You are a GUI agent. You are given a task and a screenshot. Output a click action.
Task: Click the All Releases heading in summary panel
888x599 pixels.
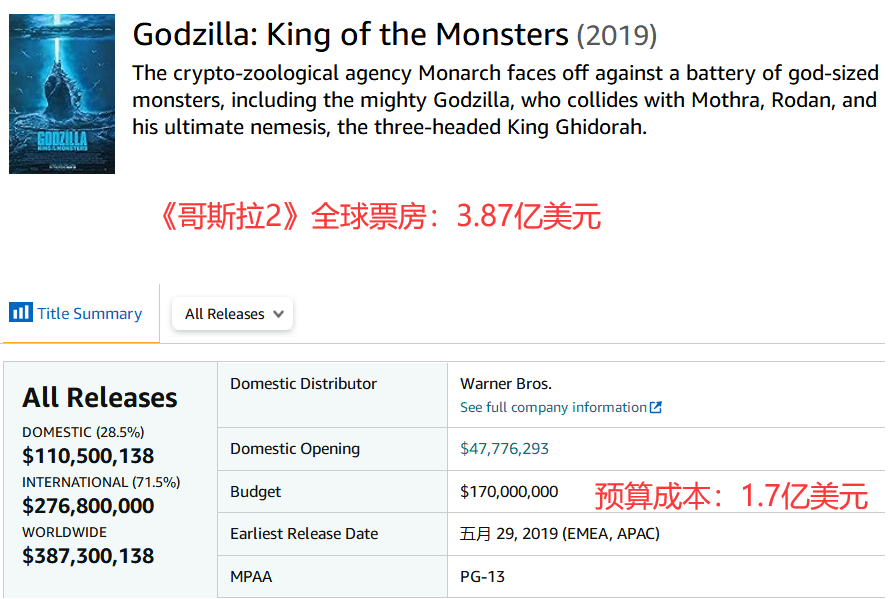(100, 397)
